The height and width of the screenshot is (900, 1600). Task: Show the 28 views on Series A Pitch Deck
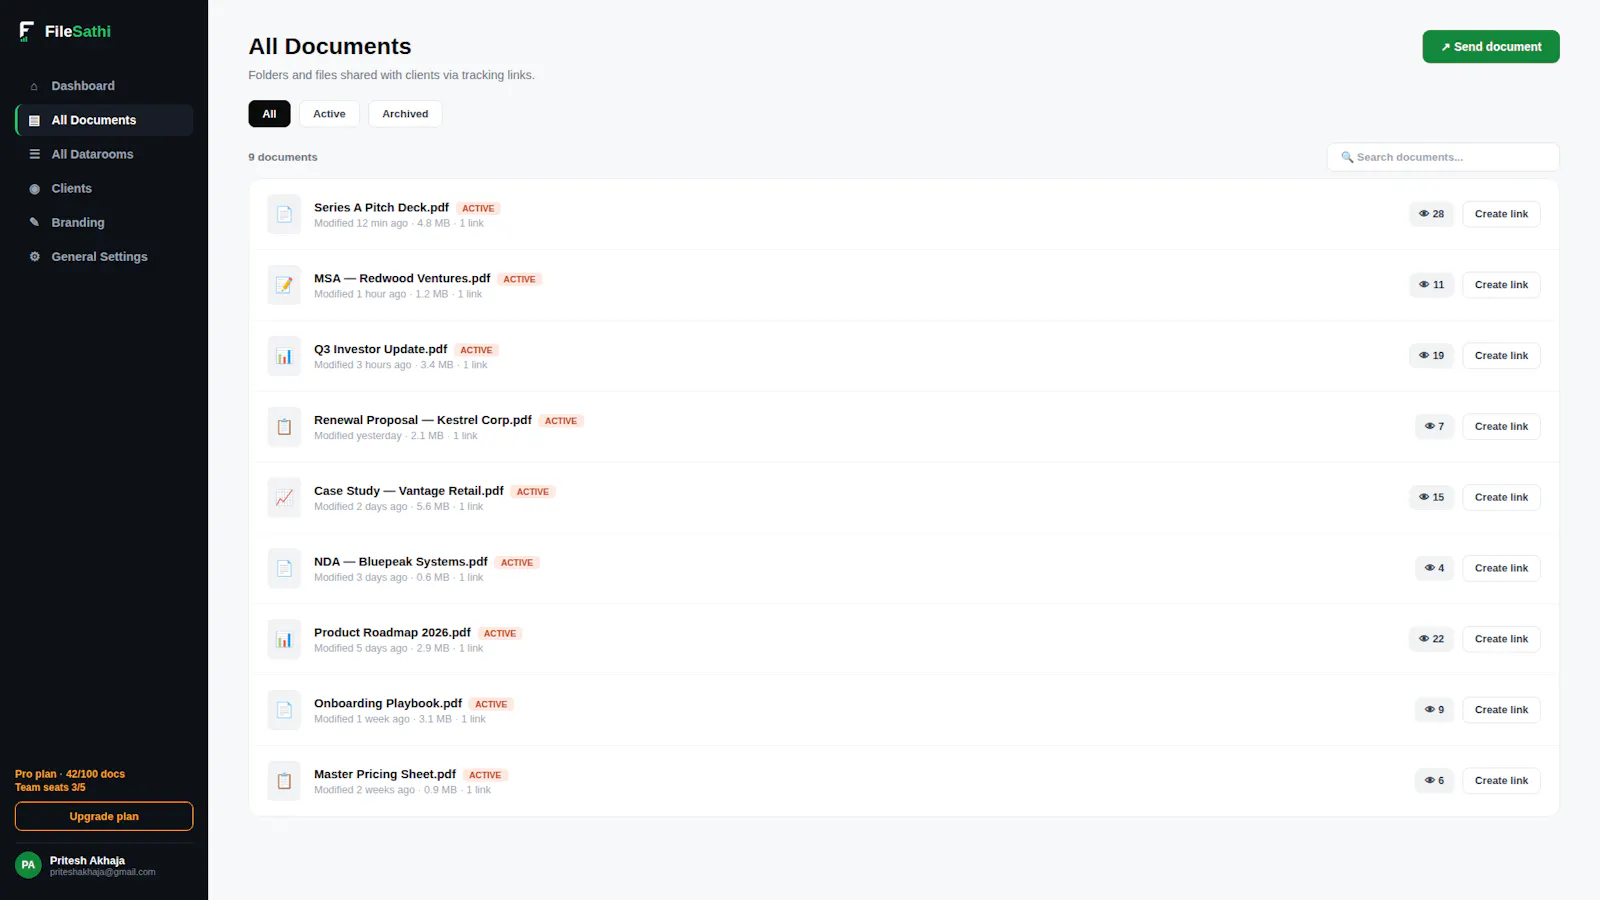pyautogui.click(x=1431, y=214)
